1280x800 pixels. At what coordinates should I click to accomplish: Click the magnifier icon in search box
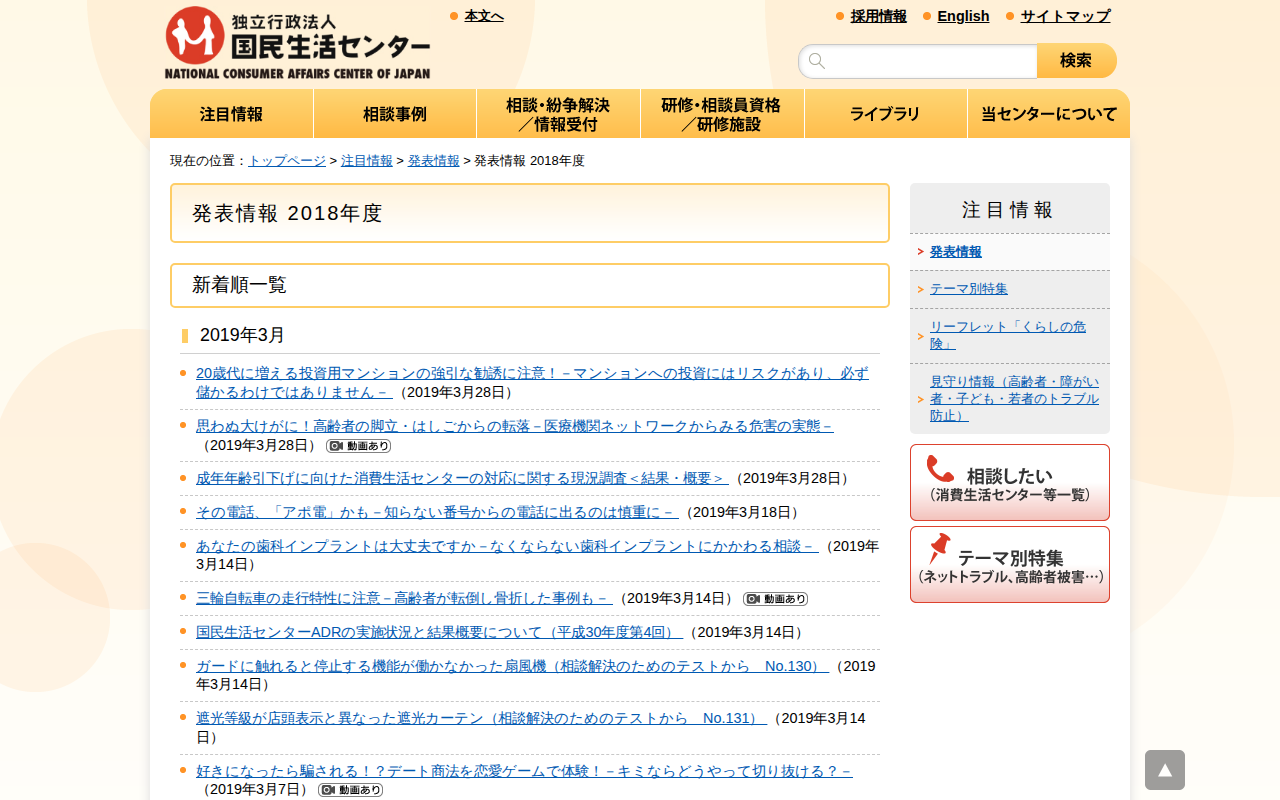coord(817,61)
